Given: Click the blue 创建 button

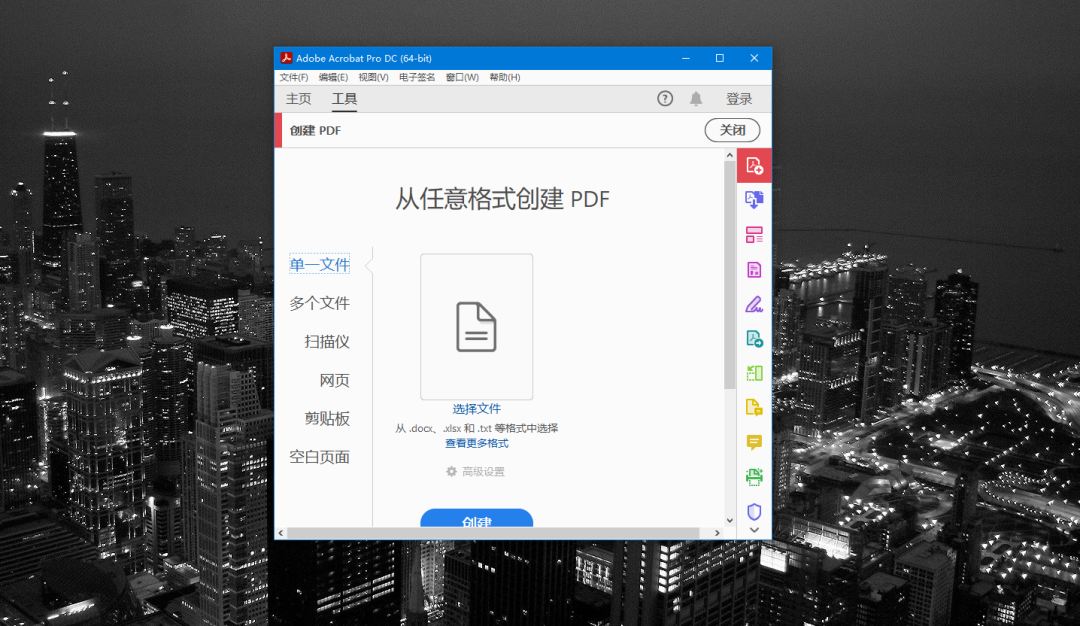Looking at the screenshot, I should point(477,519).
